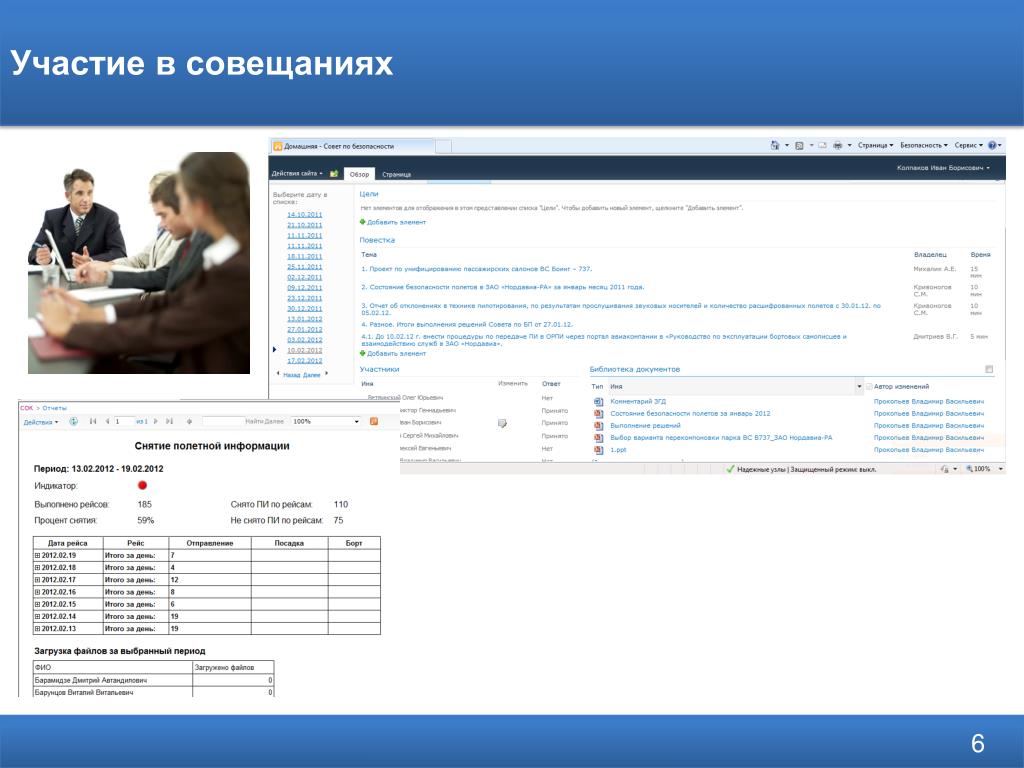
Task: Go to next report page
Action: point(155,422)
